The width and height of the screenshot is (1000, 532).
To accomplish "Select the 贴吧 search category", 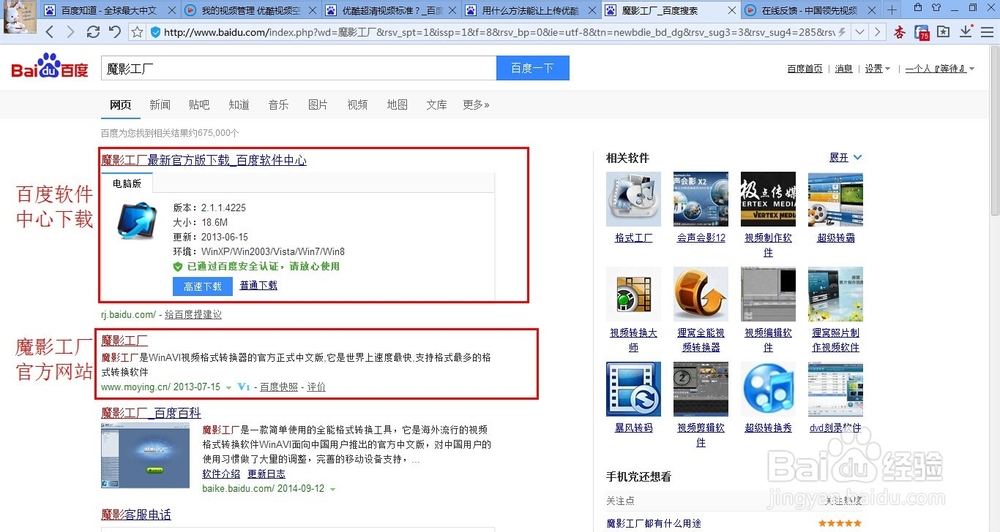I will point(199,105).
